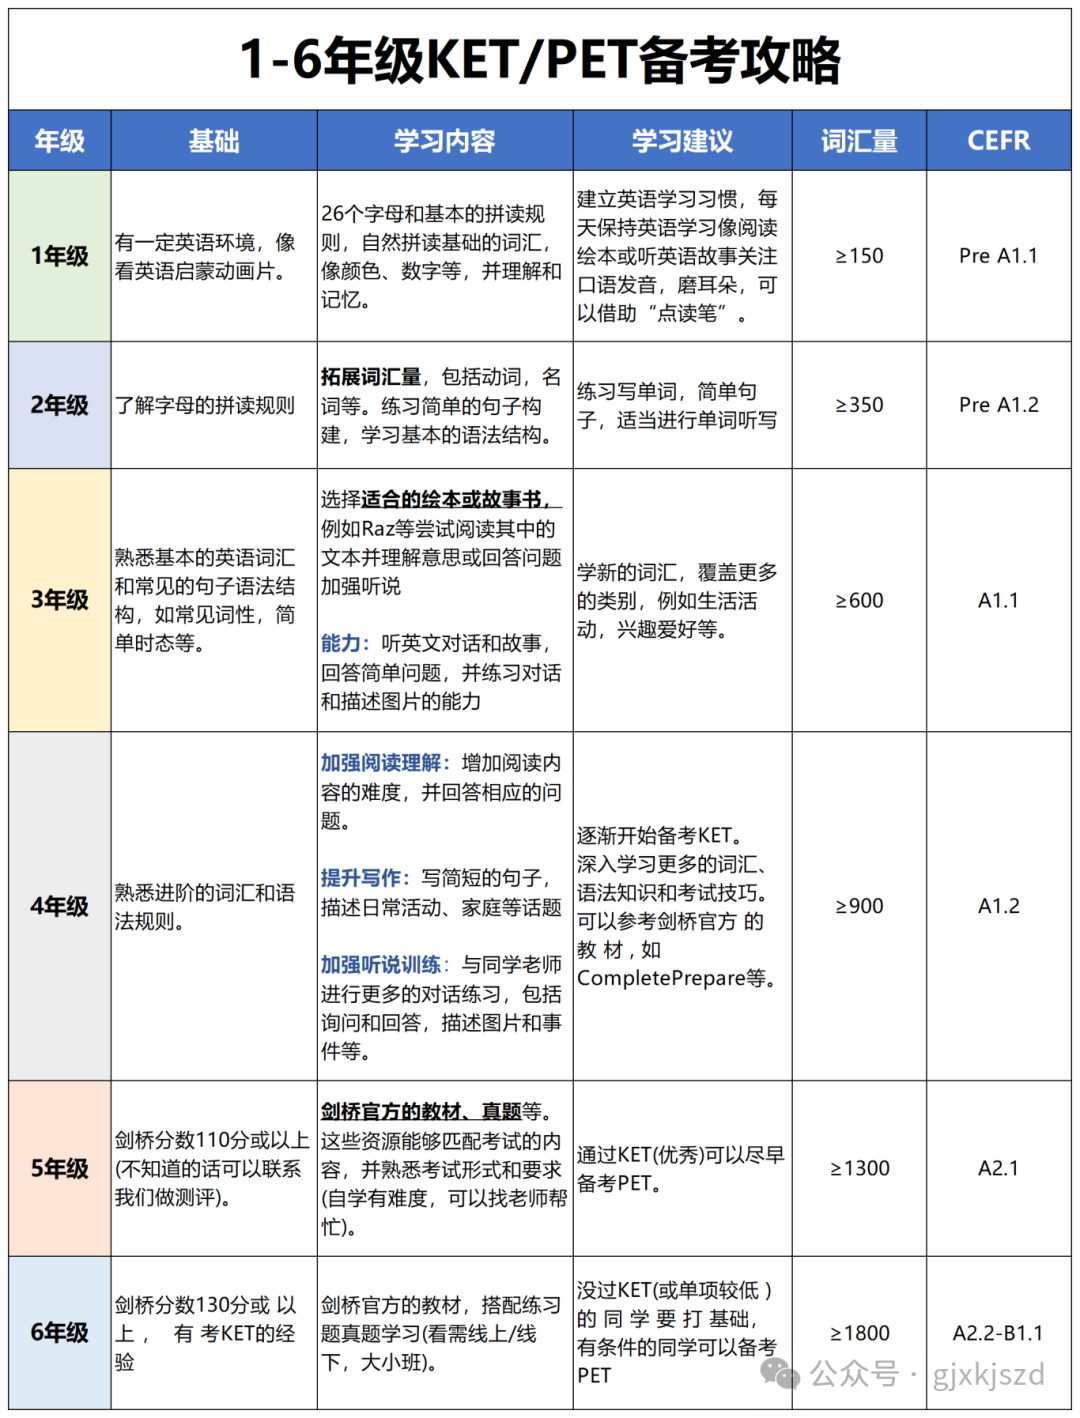Click the "1年级" row label

60,256
